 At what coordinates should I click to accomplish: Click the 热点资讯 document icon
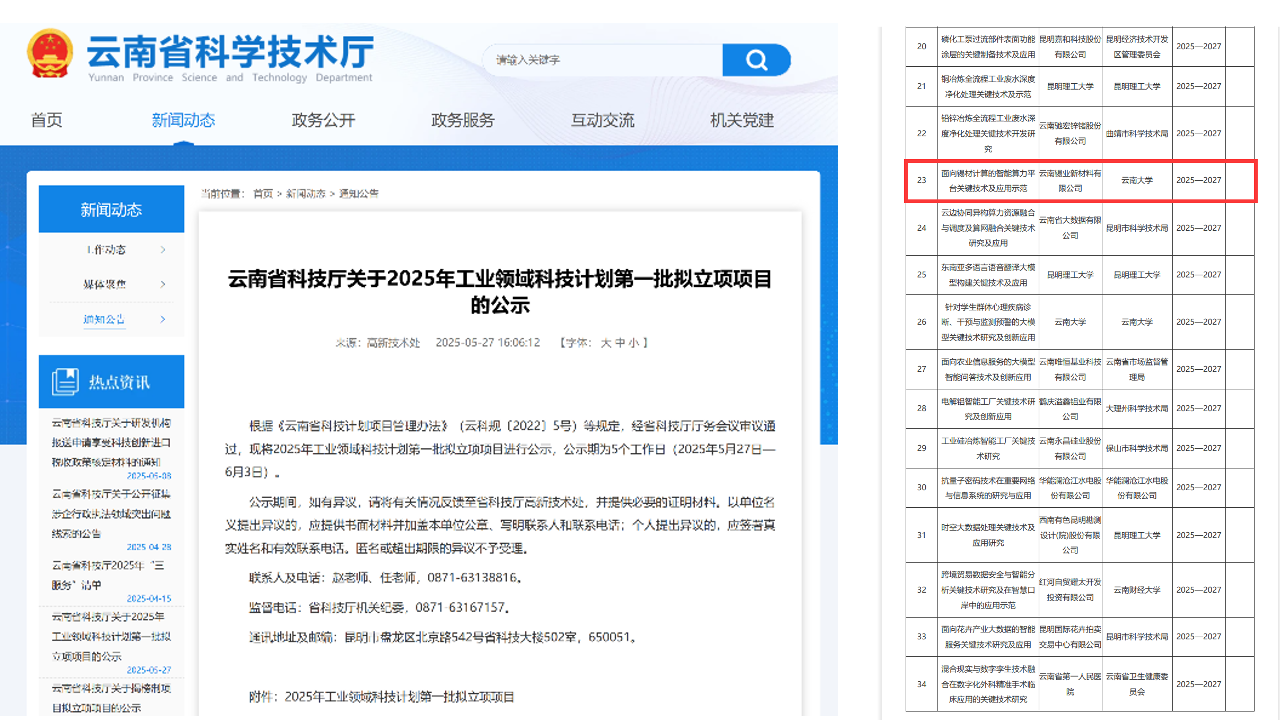pos(65,381)
